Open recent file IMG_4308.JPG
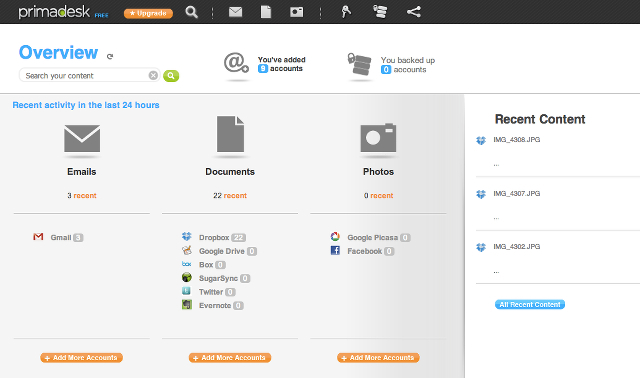The height and width of the screenshot is (378, 640). tap(517, 140)
